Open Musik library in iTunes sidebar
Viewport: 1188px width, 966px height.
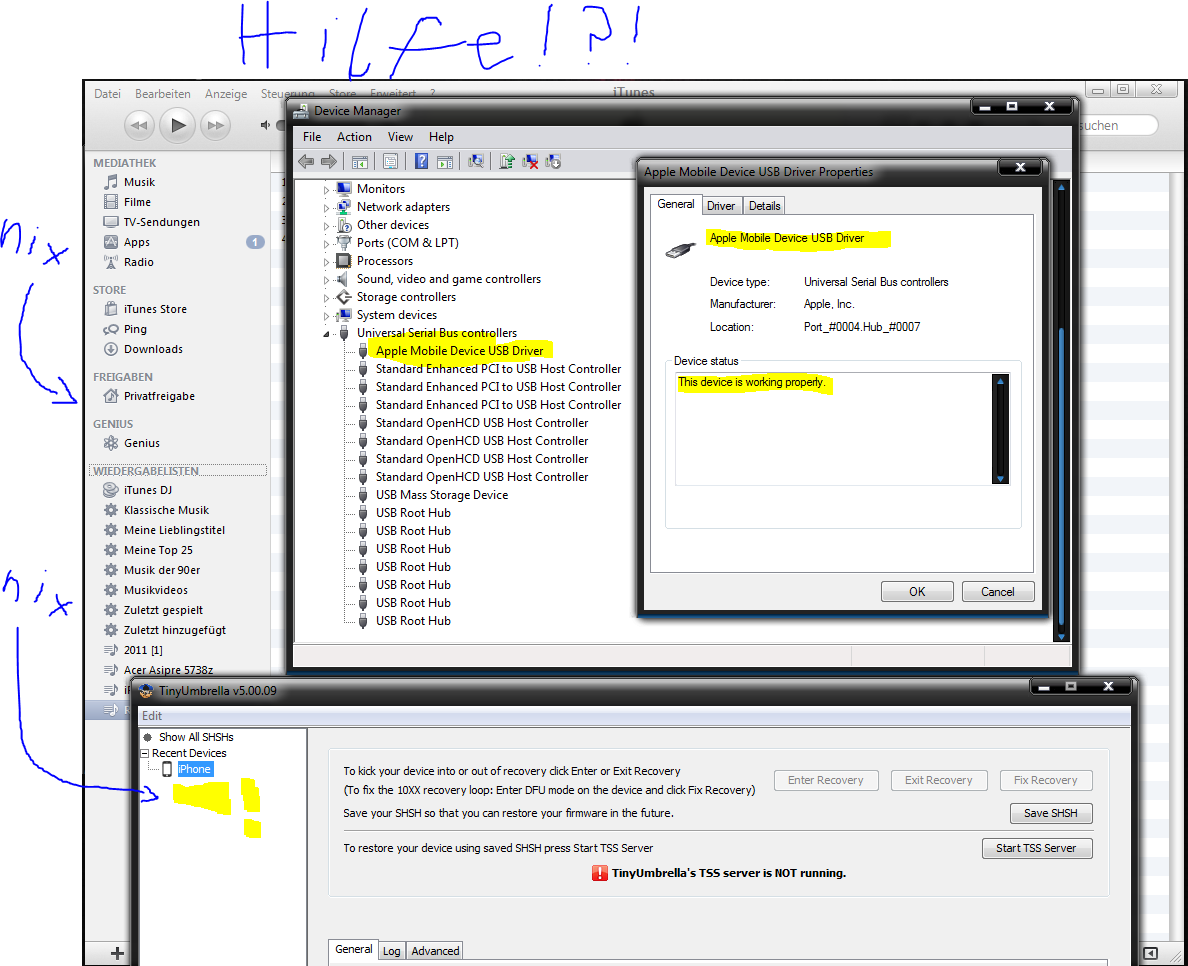tap(139, 182)
